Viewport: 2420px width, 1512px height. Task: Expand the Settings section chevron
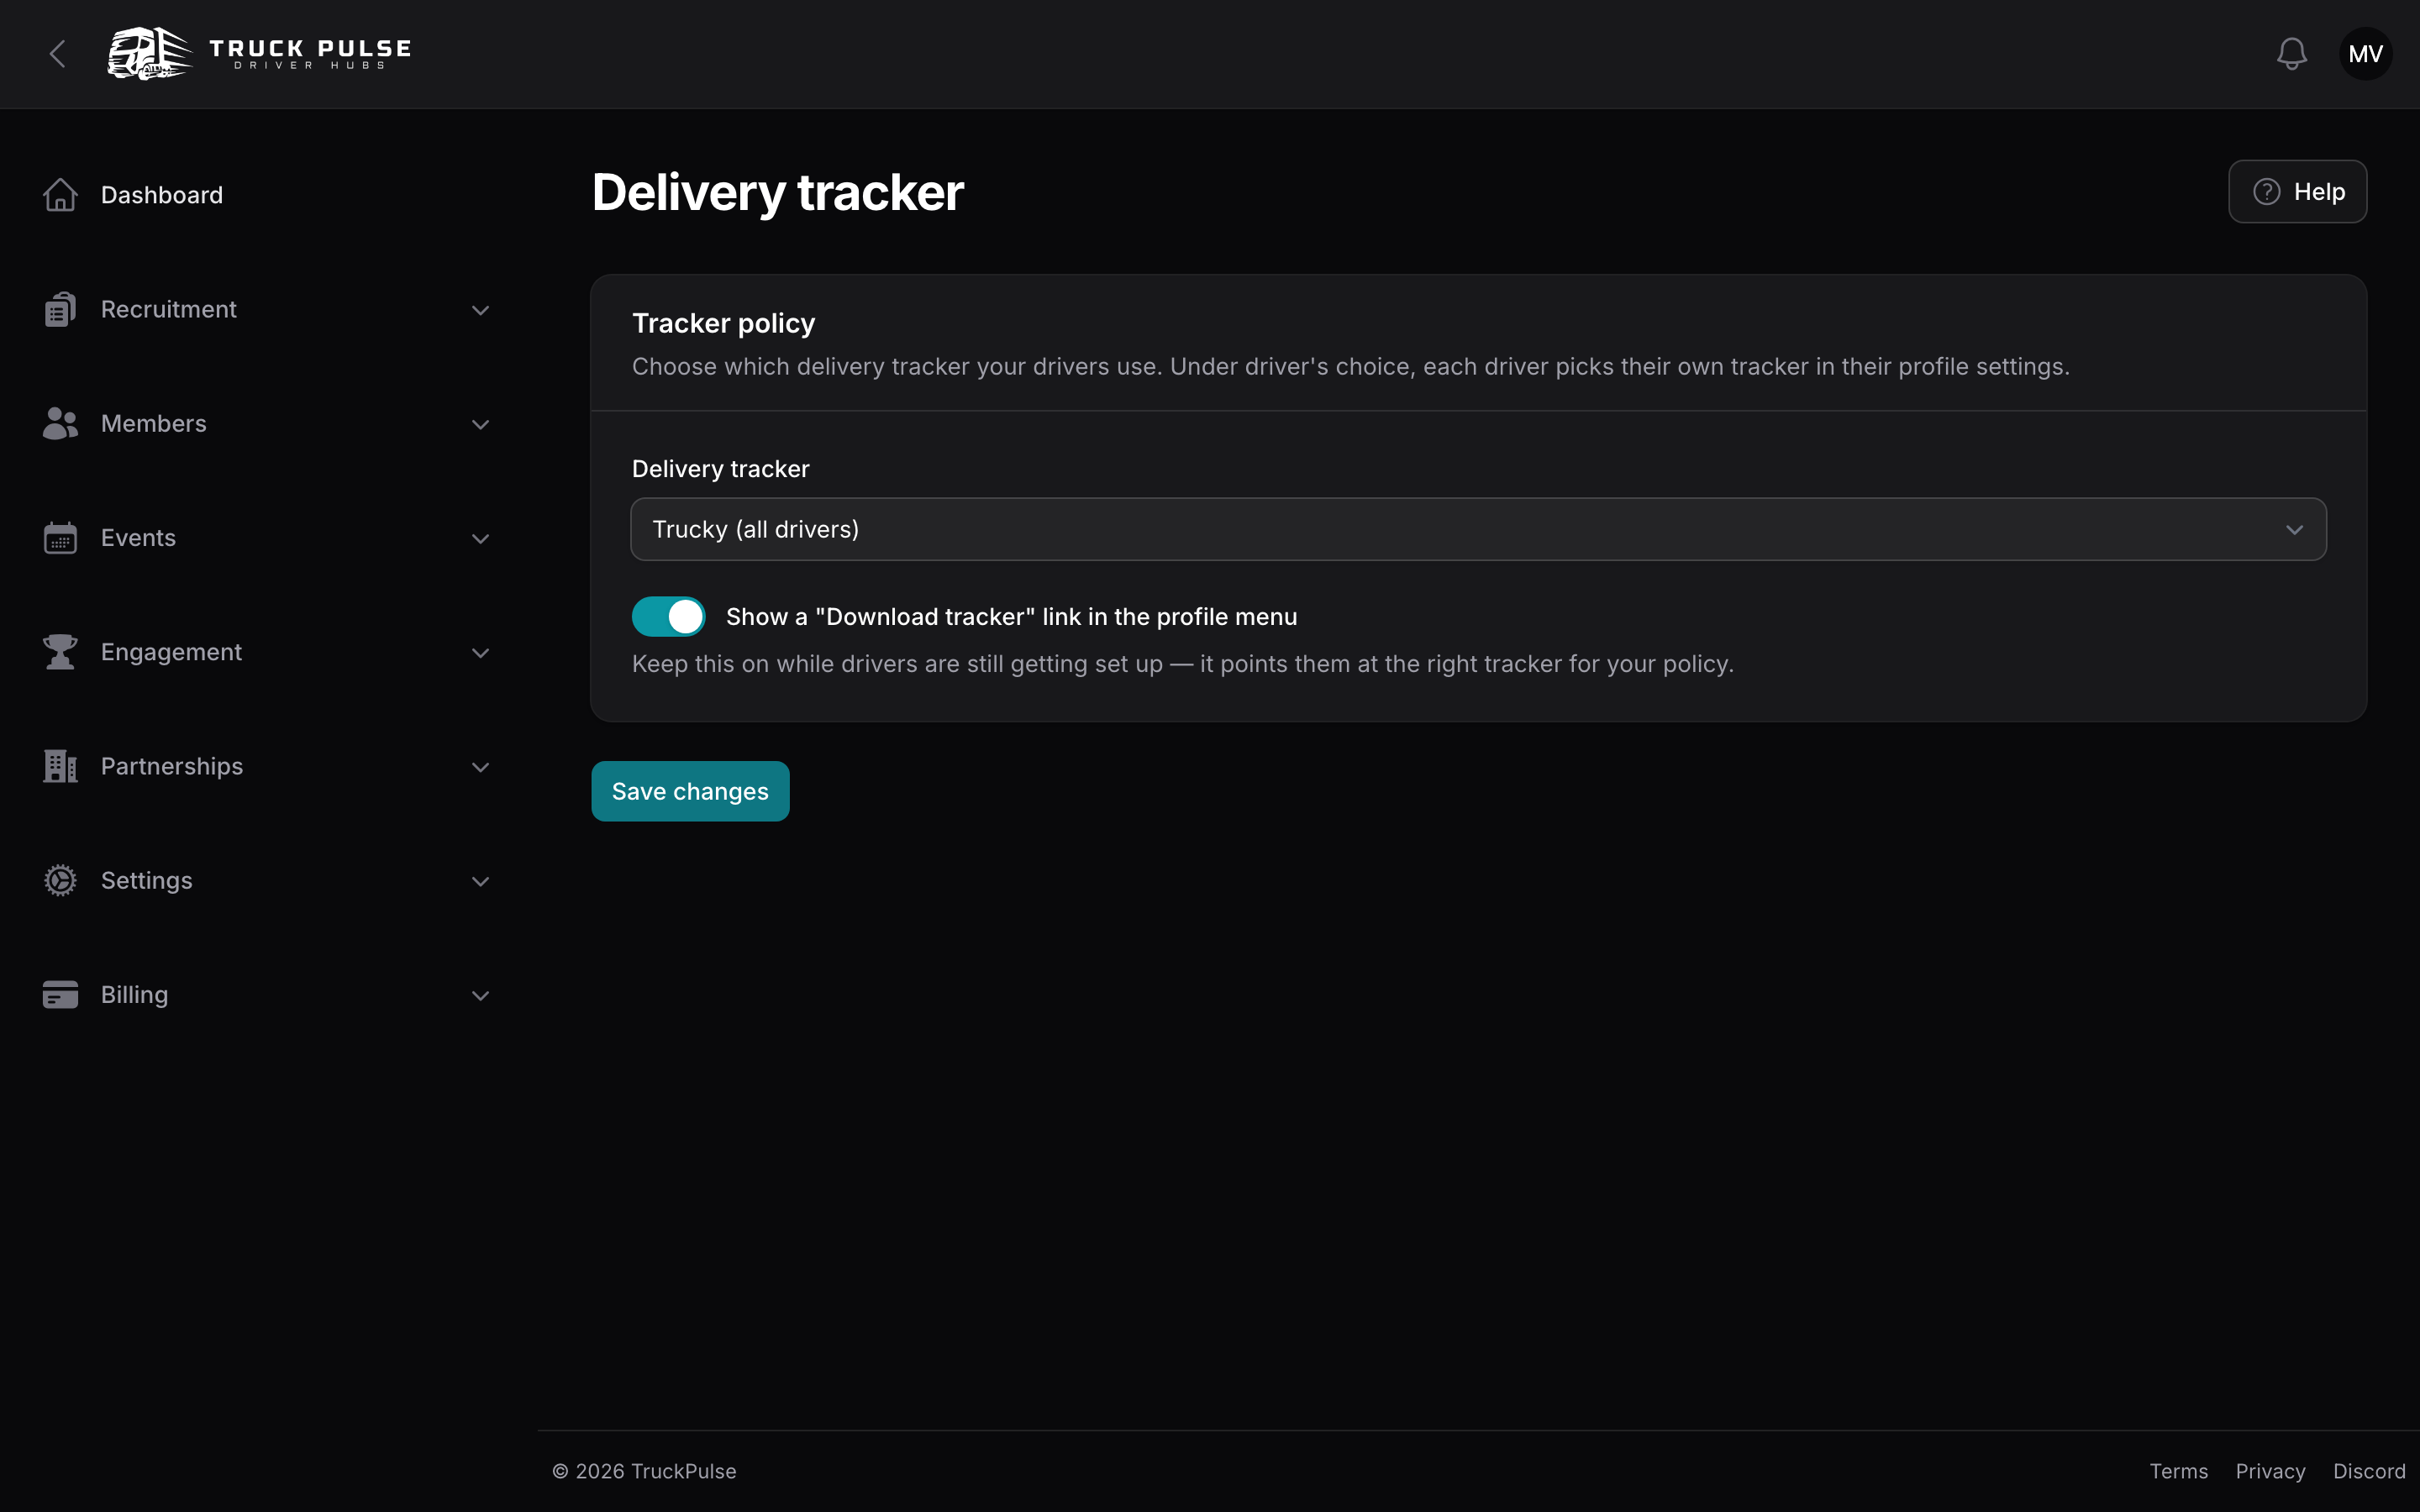click(x=480, y=881)
